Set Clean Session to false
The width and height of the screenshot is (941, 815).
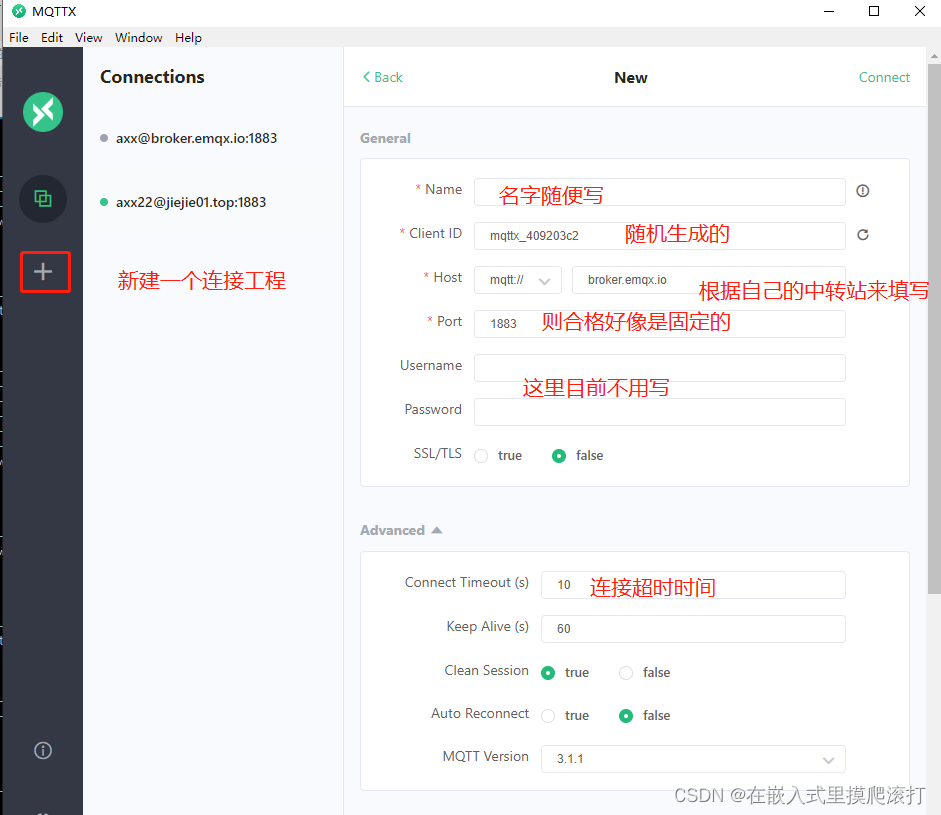coord(625,673)
